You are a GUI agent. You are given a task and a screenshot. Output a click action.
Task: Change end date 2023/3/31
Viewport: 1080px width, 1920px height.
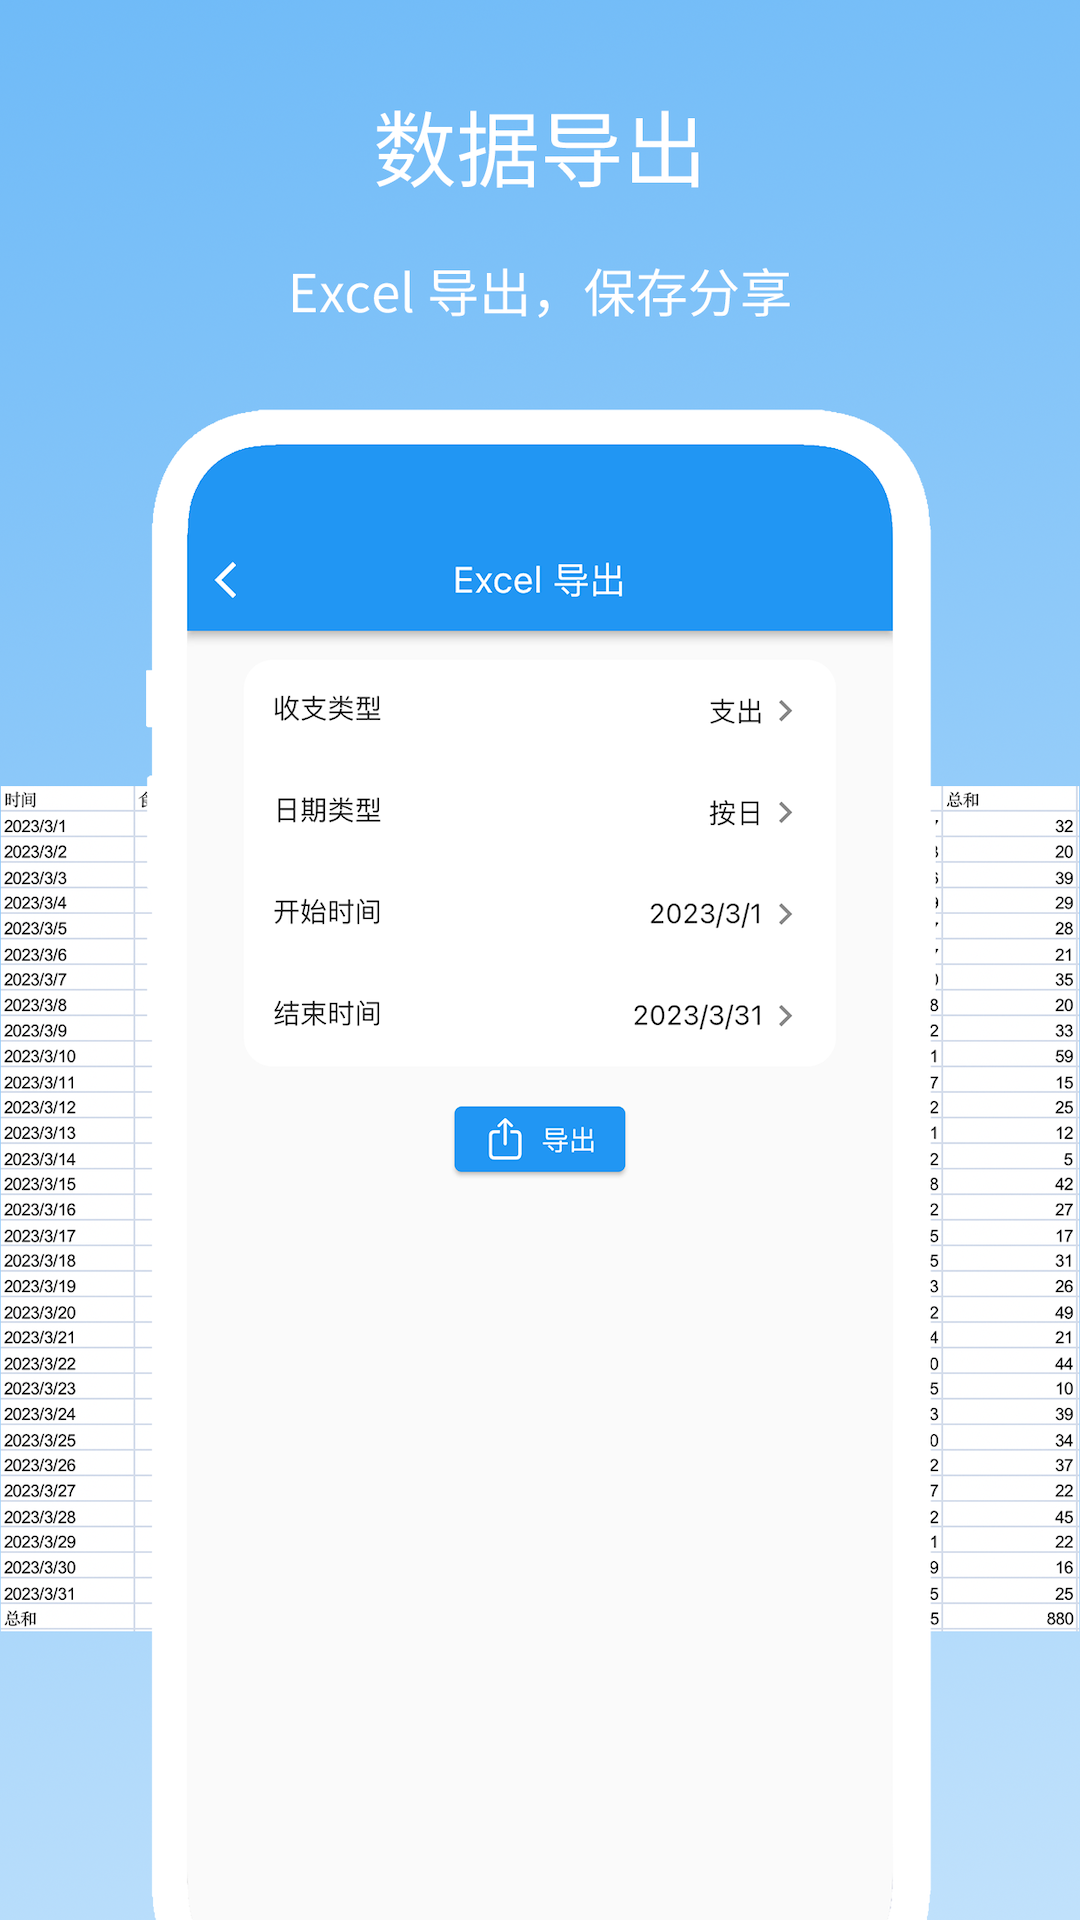[x=697, y=1016]
